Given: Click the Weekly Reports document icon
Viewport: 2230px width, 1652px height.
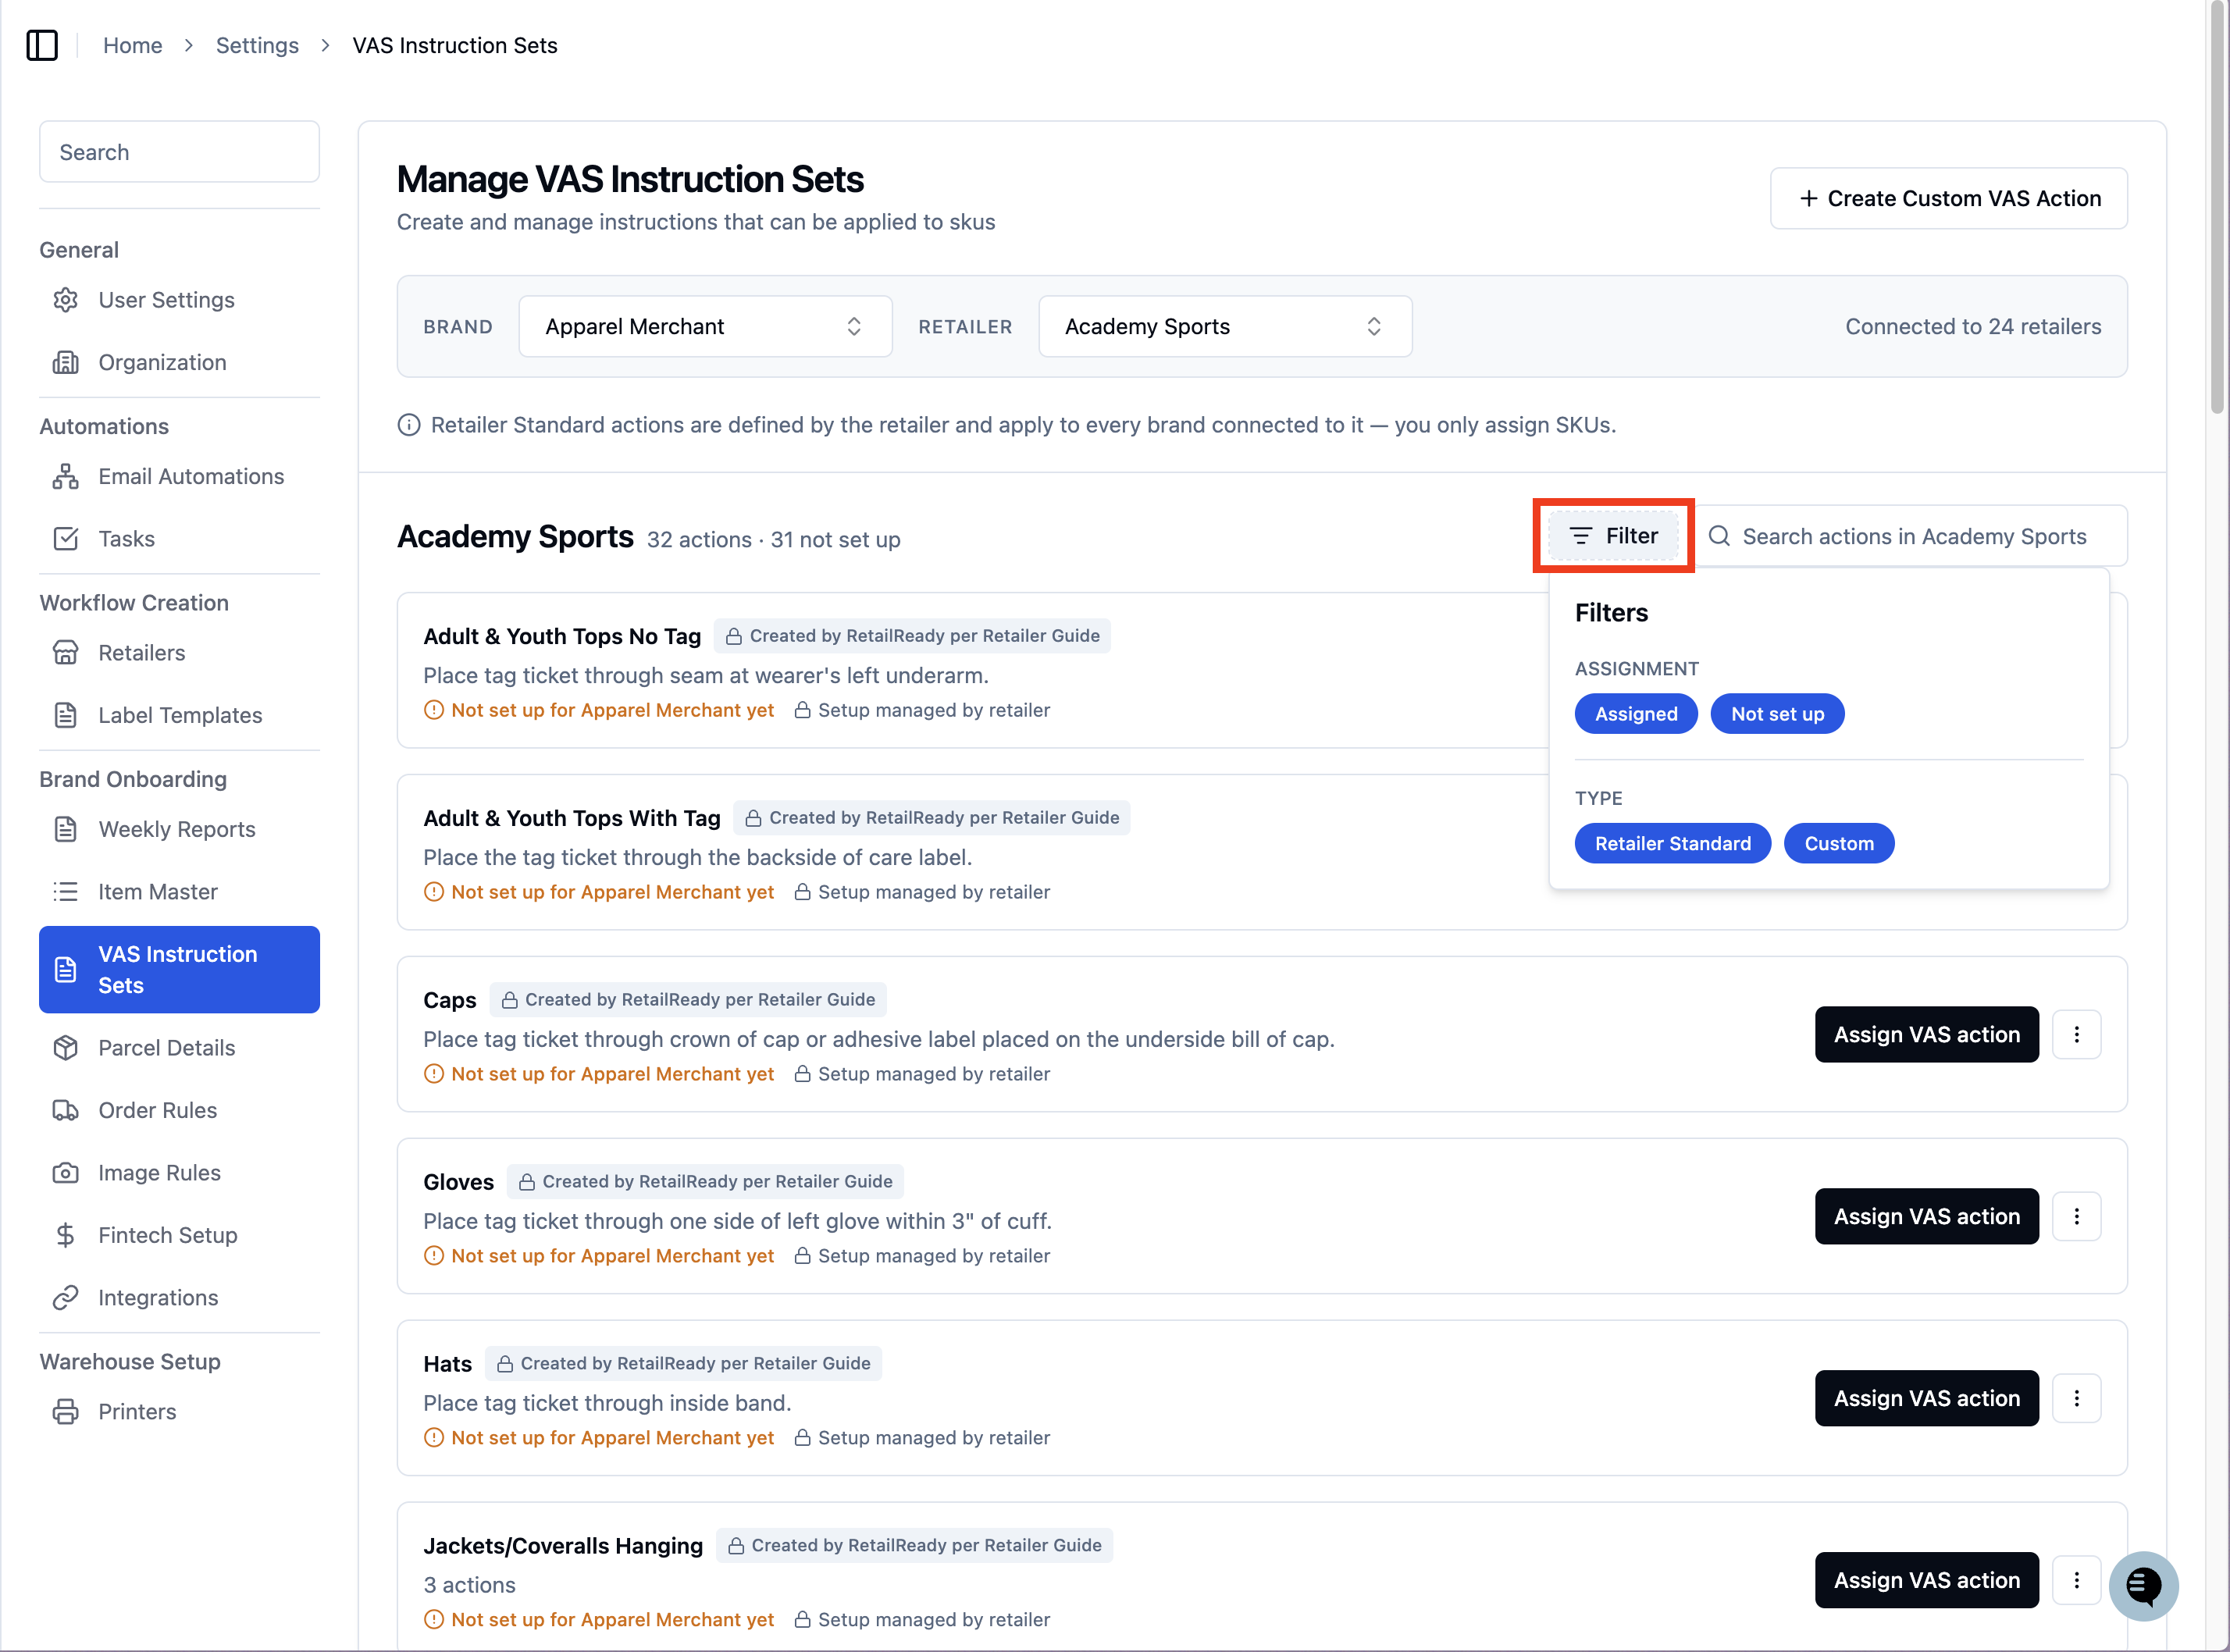Looking at the screenshot, I should tap(66, 829).
